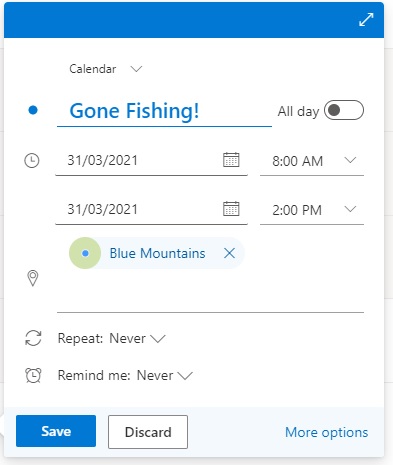
Task: Expand the event popup to full view
Action: (366, 19)
